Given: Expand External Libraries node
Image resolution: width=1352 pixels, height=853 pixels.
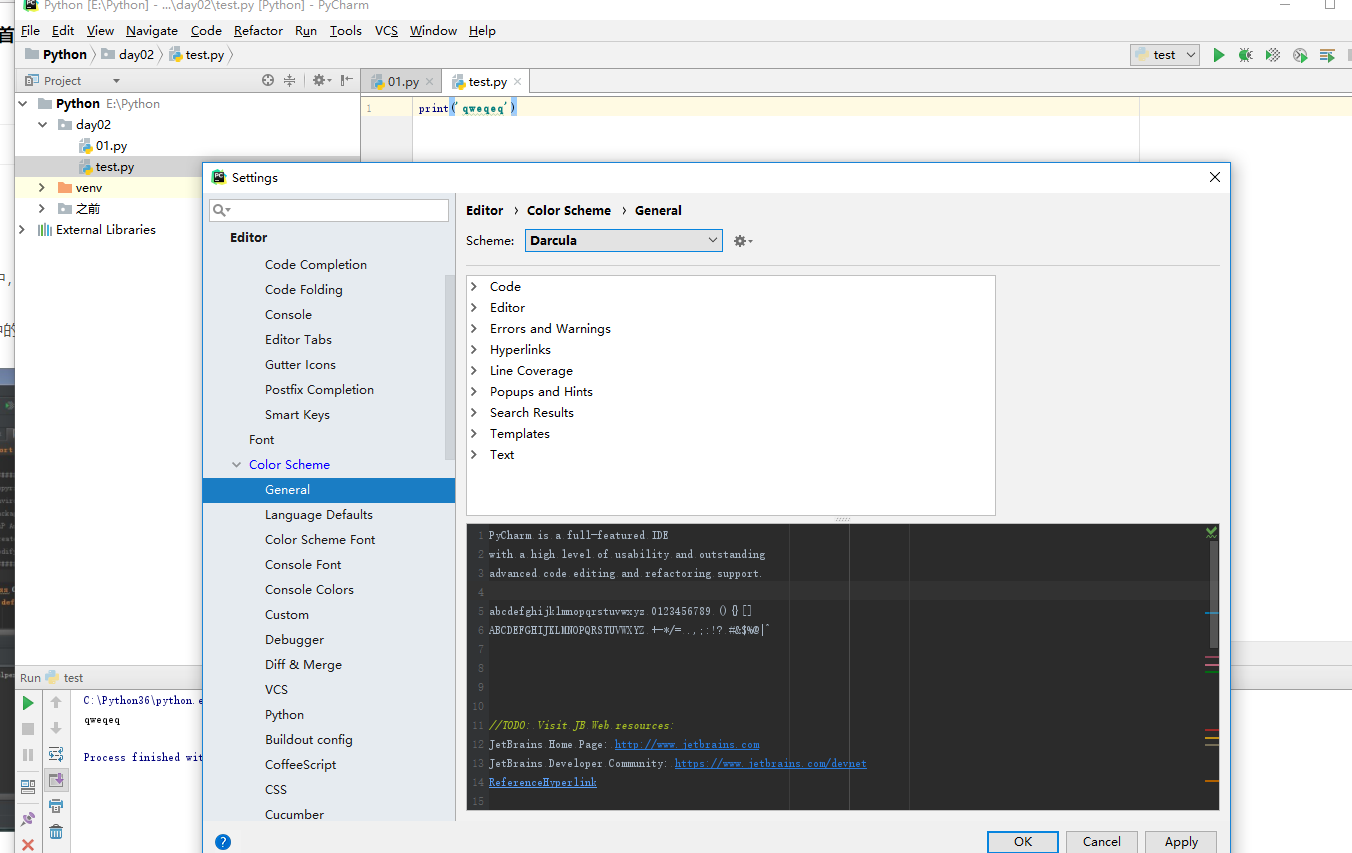Looking at the screenshot, I should pos(23,230).
